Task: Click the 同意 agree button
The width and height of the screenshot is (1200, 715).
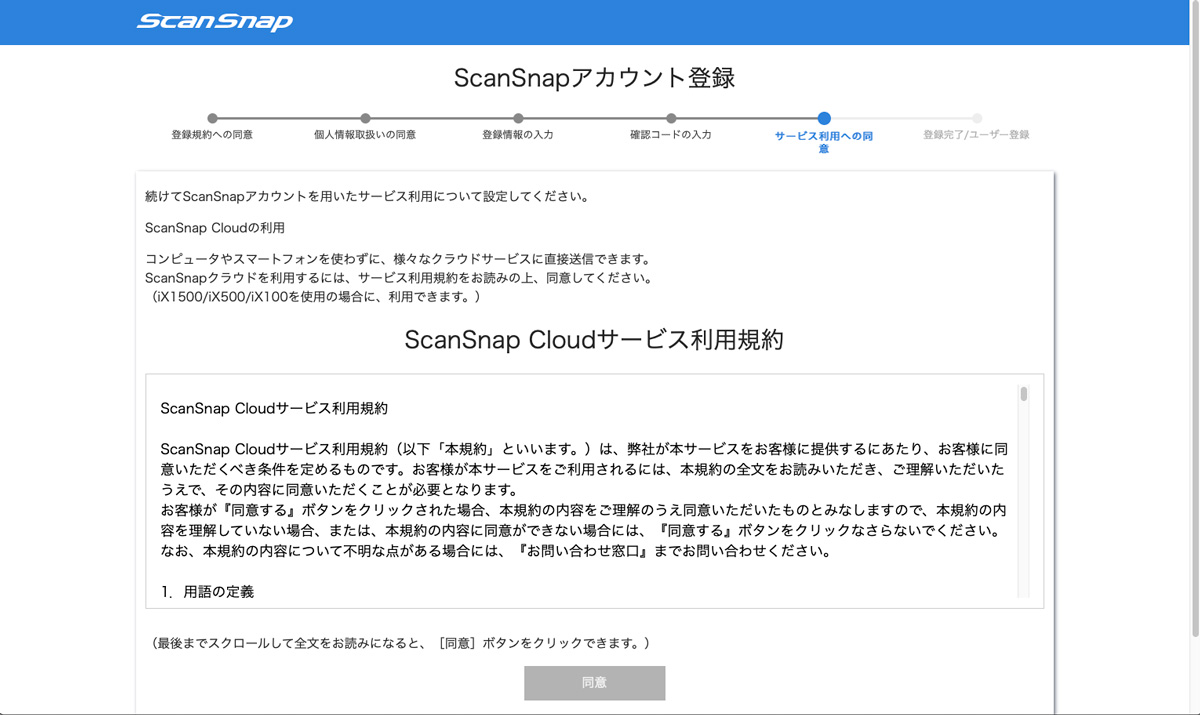Action: click(x=594, y=683)
